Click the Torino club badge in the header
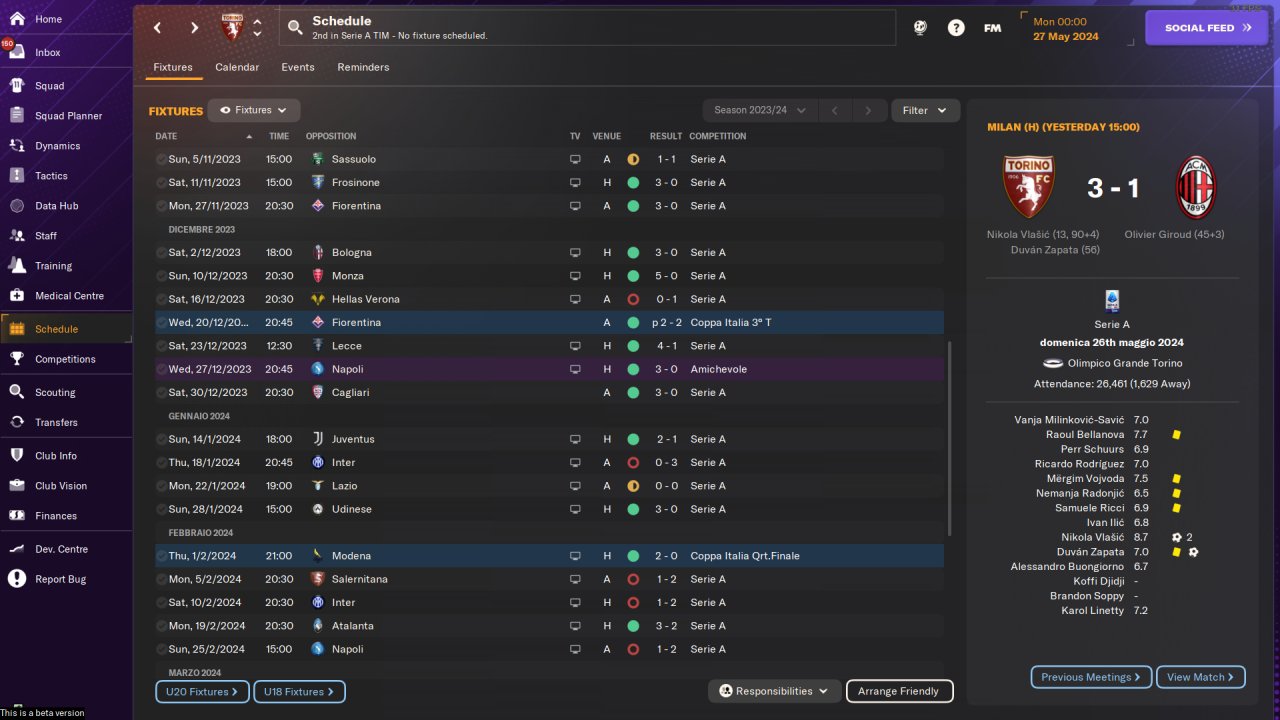Screen dimensions: 1280x720 232,27
